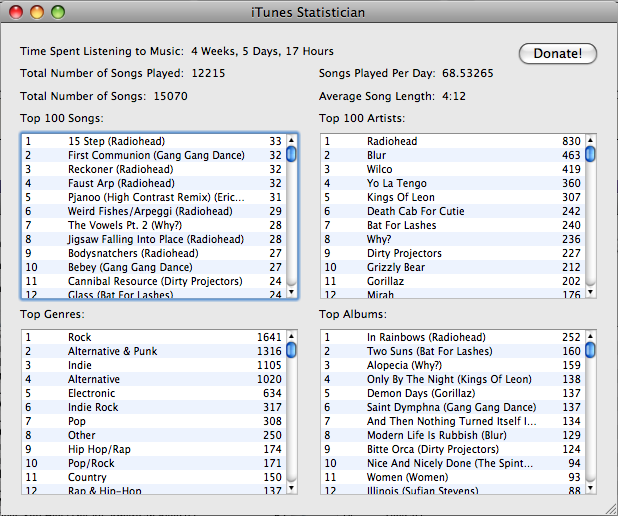Select artist row Blur

click(453, 155)
